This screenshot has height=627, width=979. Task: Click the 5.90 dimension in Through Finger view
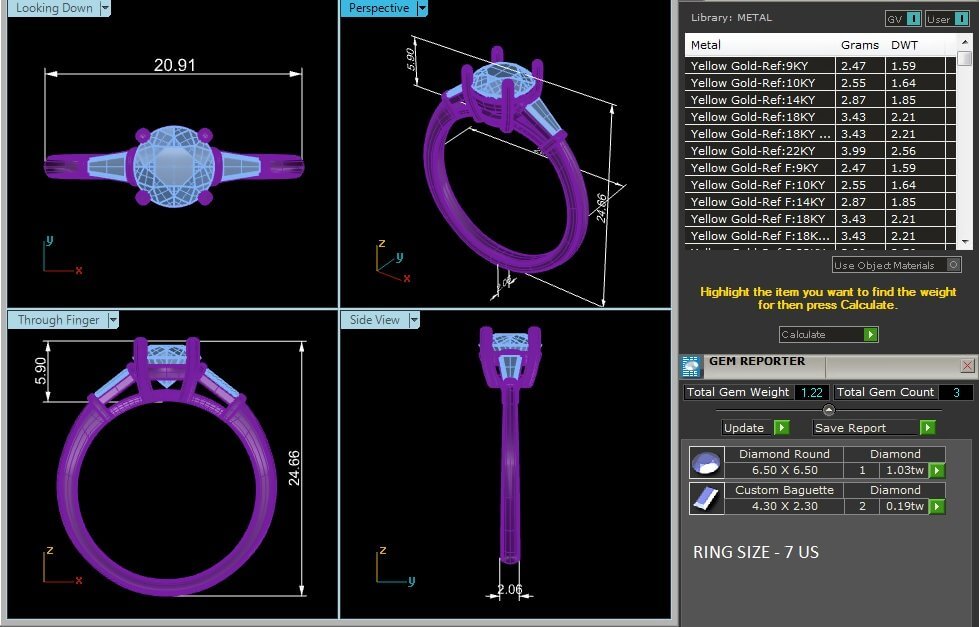40,370
